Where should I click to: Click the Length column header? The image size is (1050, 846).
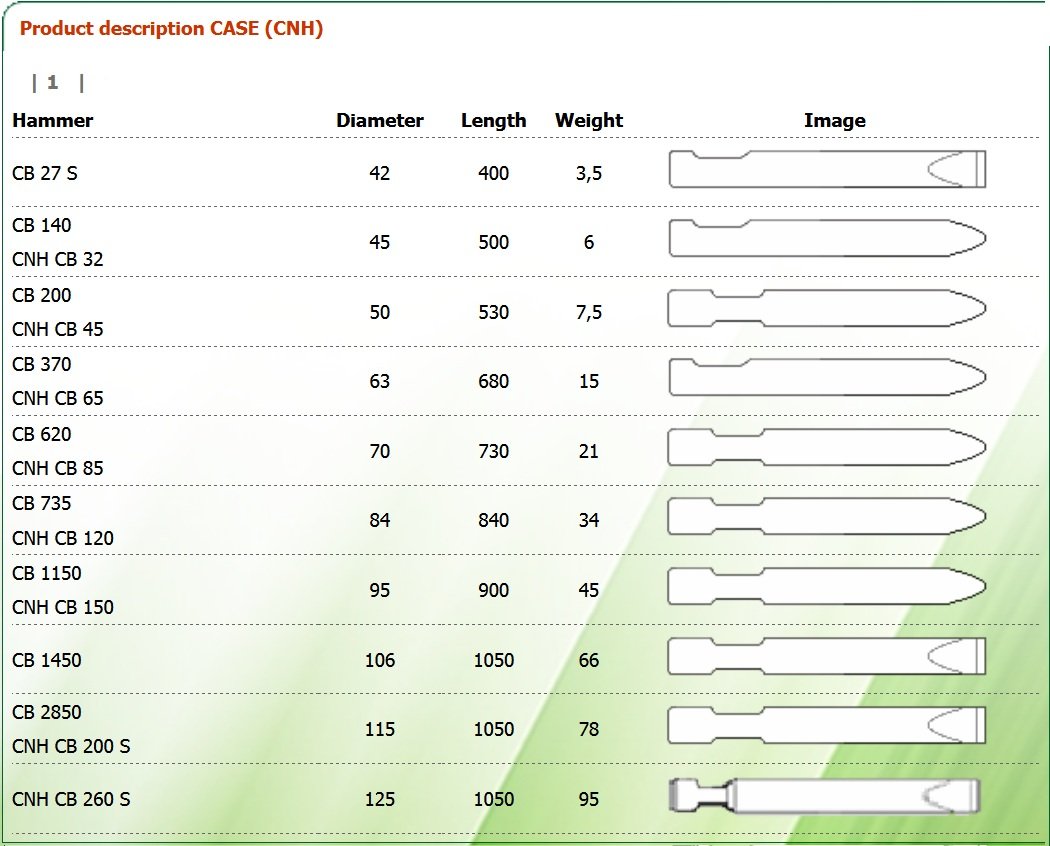click(494, 121)
